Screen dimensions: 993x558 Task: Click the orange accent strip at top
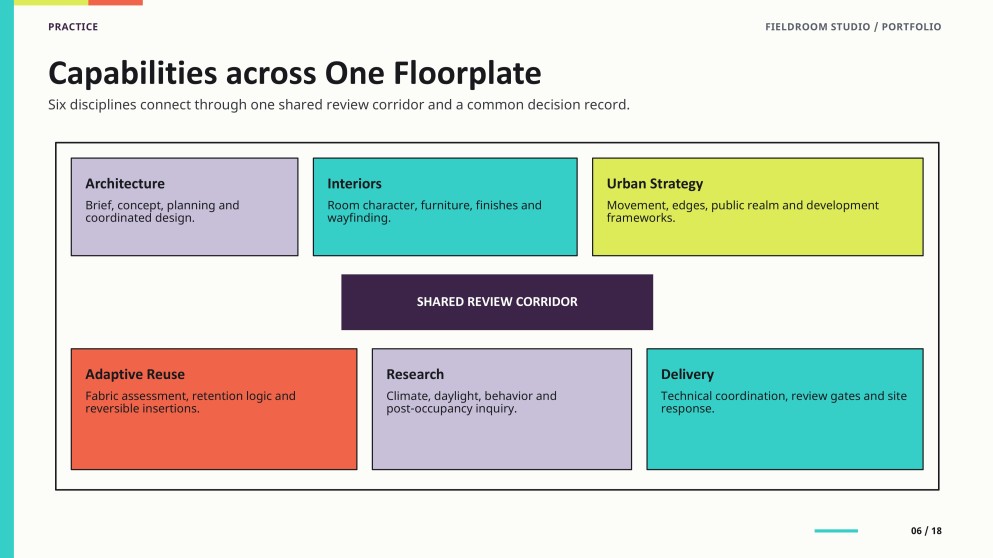click(115, 3)
